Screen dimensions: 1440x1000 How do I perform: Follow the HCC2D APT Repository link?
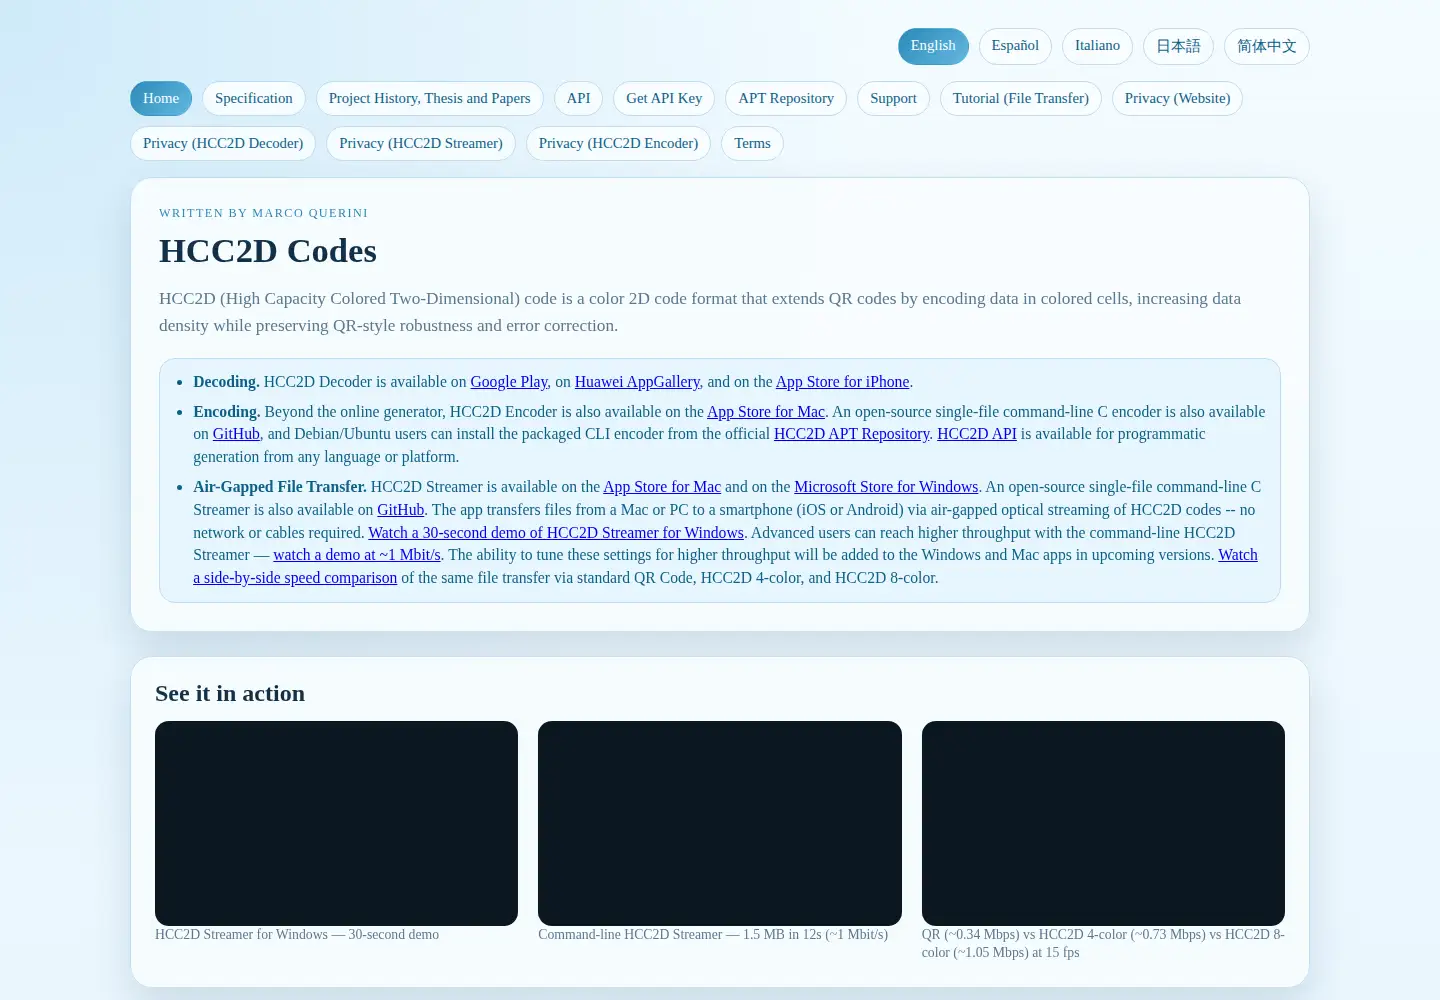coord(852,434)
